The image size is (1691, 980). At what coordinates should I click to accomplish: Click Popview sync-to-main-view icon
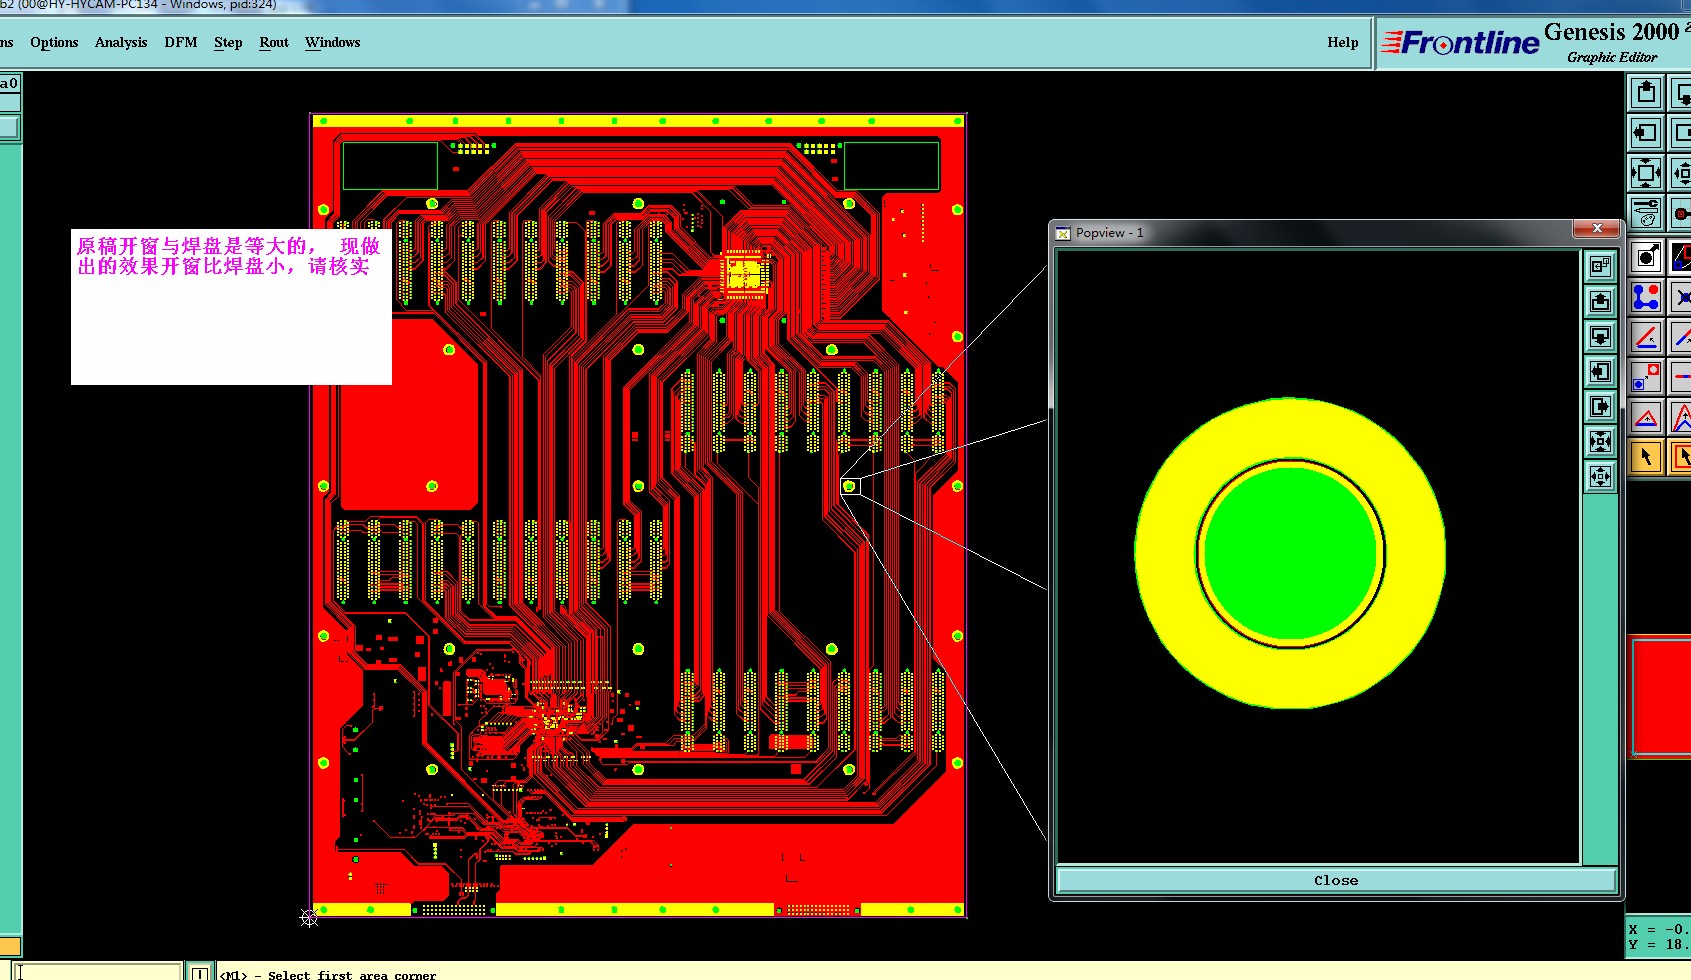[x=1600, y=266]
